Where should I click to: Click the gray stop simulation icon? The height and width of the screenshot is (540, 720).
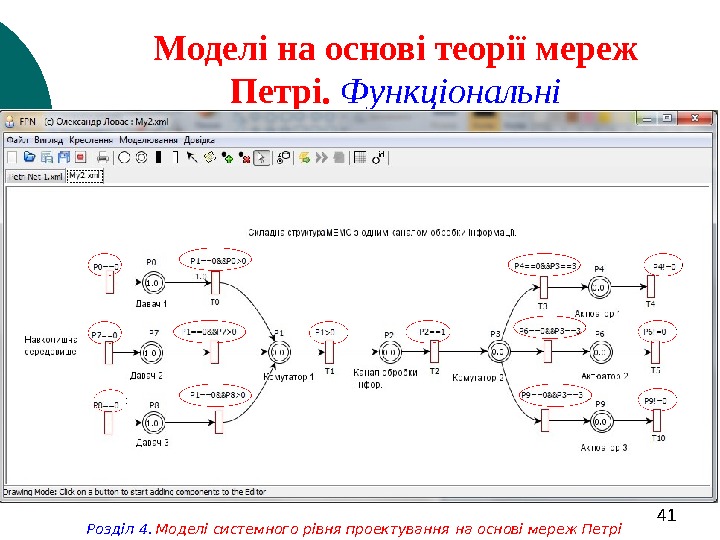pyautogui.click(x=339, y=158)
